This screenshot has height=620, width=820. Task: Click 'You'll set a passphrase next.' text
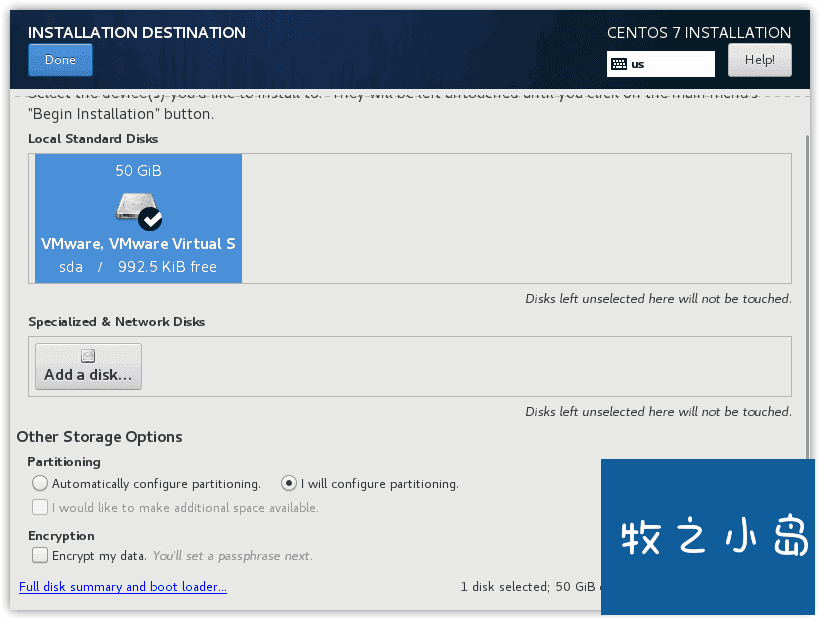coord(233,556)
